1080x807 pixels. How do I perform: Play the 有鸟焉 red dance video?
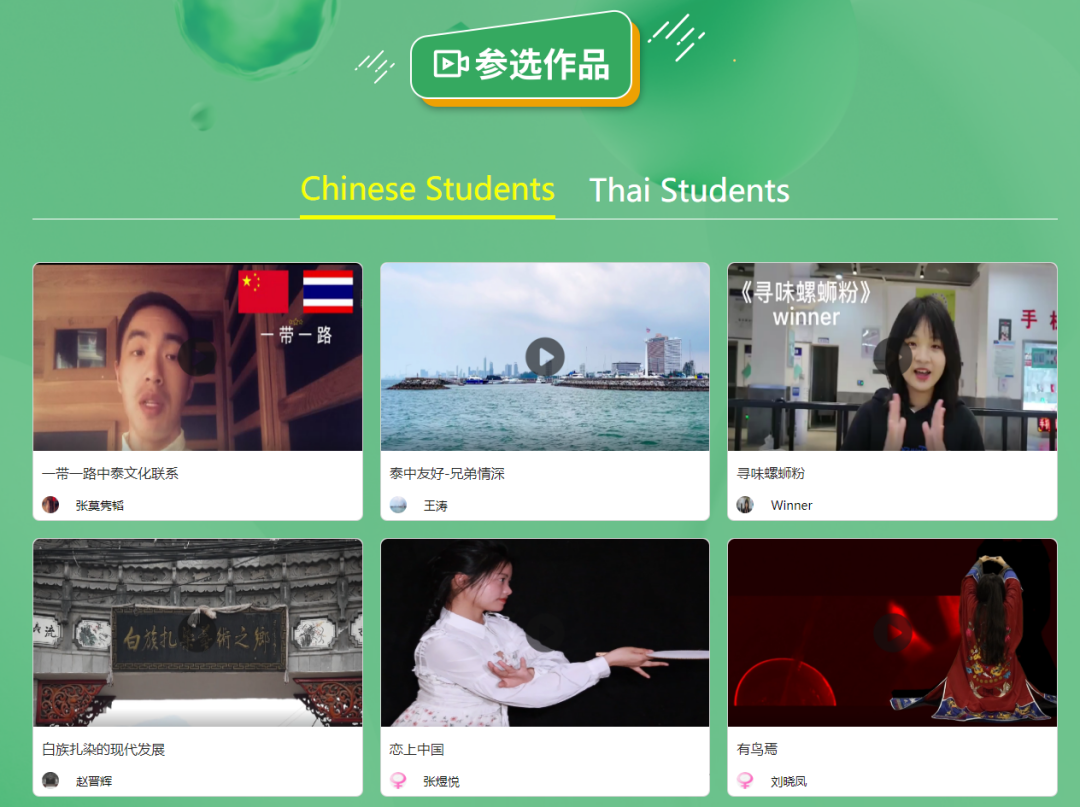pyautogui.click(x=893, y=632)
